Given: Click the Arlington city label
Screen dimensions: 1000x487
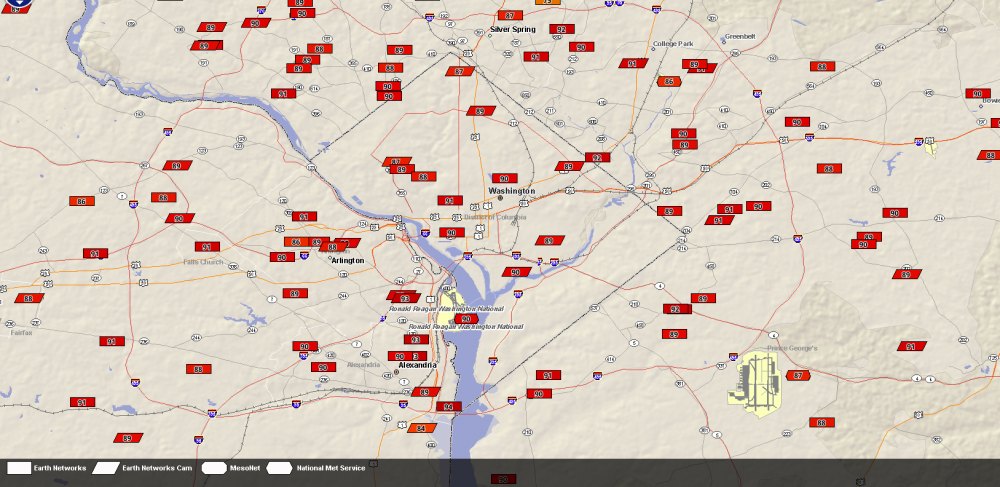Looking at the screenshot, I should click(348, 260).
